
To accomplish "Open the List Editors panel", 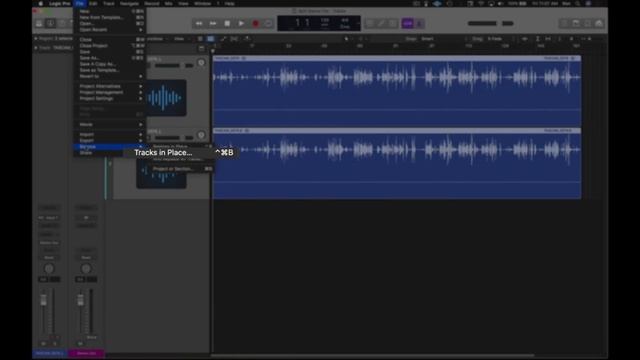I will pos(564,24).
